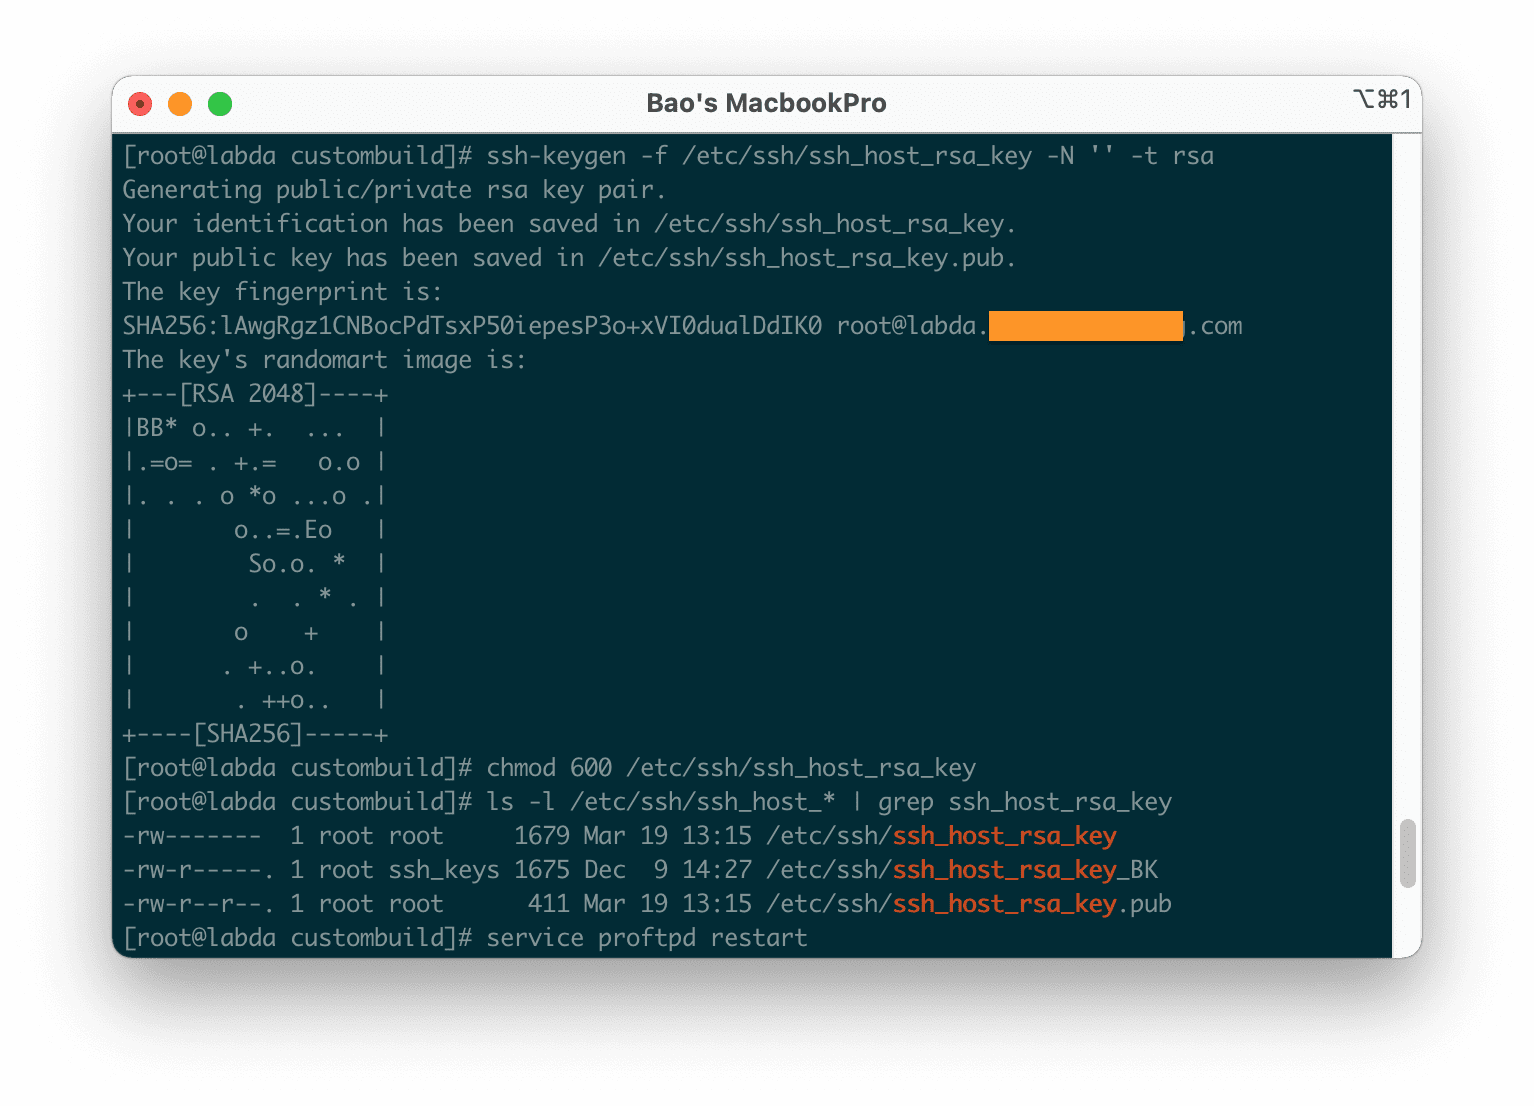Click the orange redacted hostname block
The width and height of the screenshot is (1534, 1106).
click(x=1086, y=326)
